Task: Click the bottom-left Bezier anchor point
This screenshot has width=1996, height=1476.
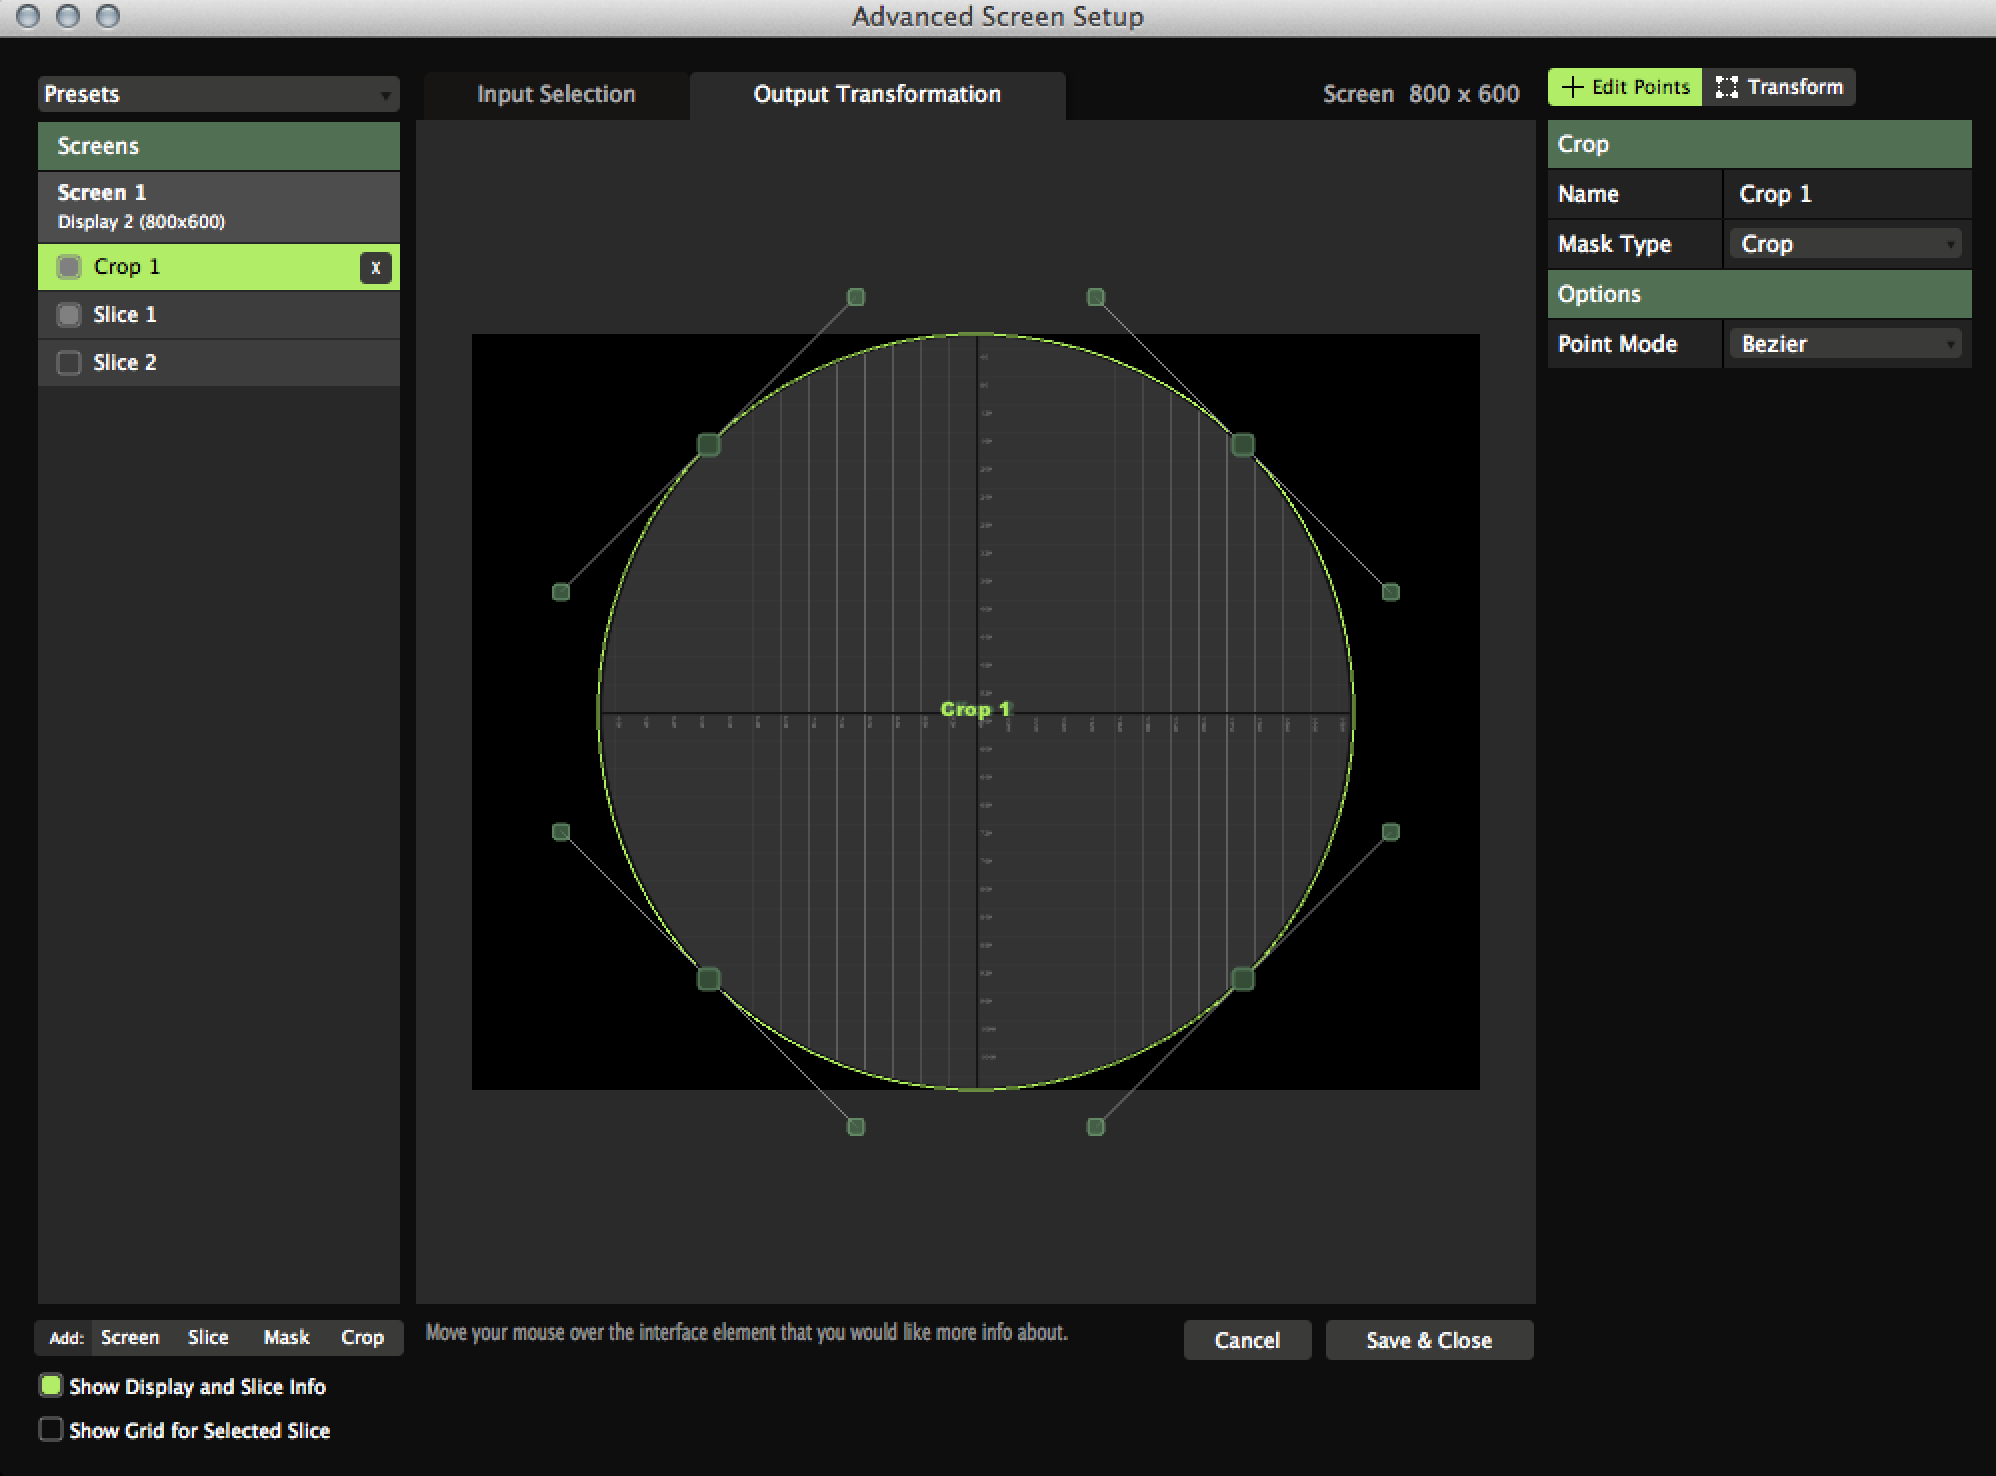Action: (x=709, y=978)
